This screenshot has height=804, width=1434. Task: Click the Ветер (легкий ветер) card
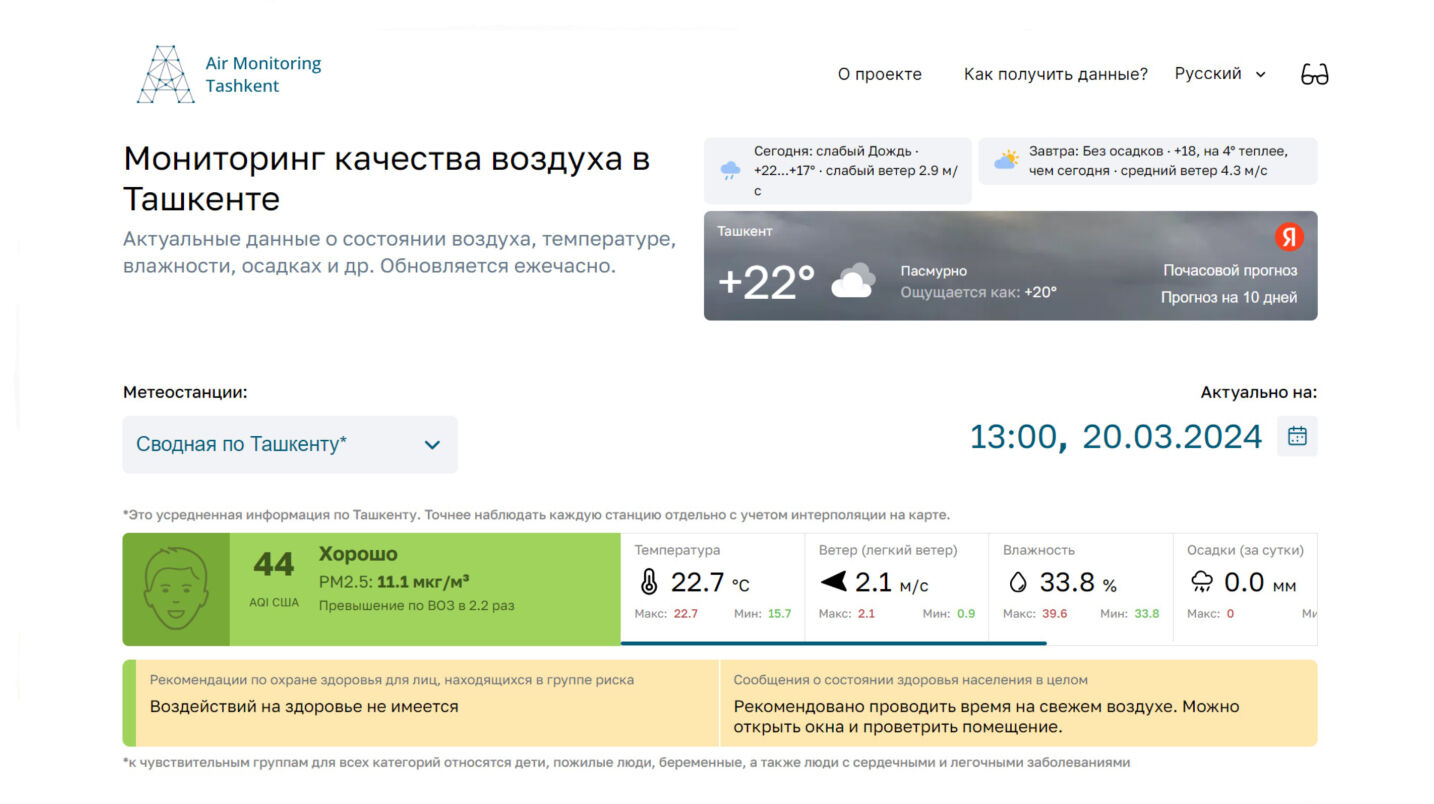(x=896, y=589)
